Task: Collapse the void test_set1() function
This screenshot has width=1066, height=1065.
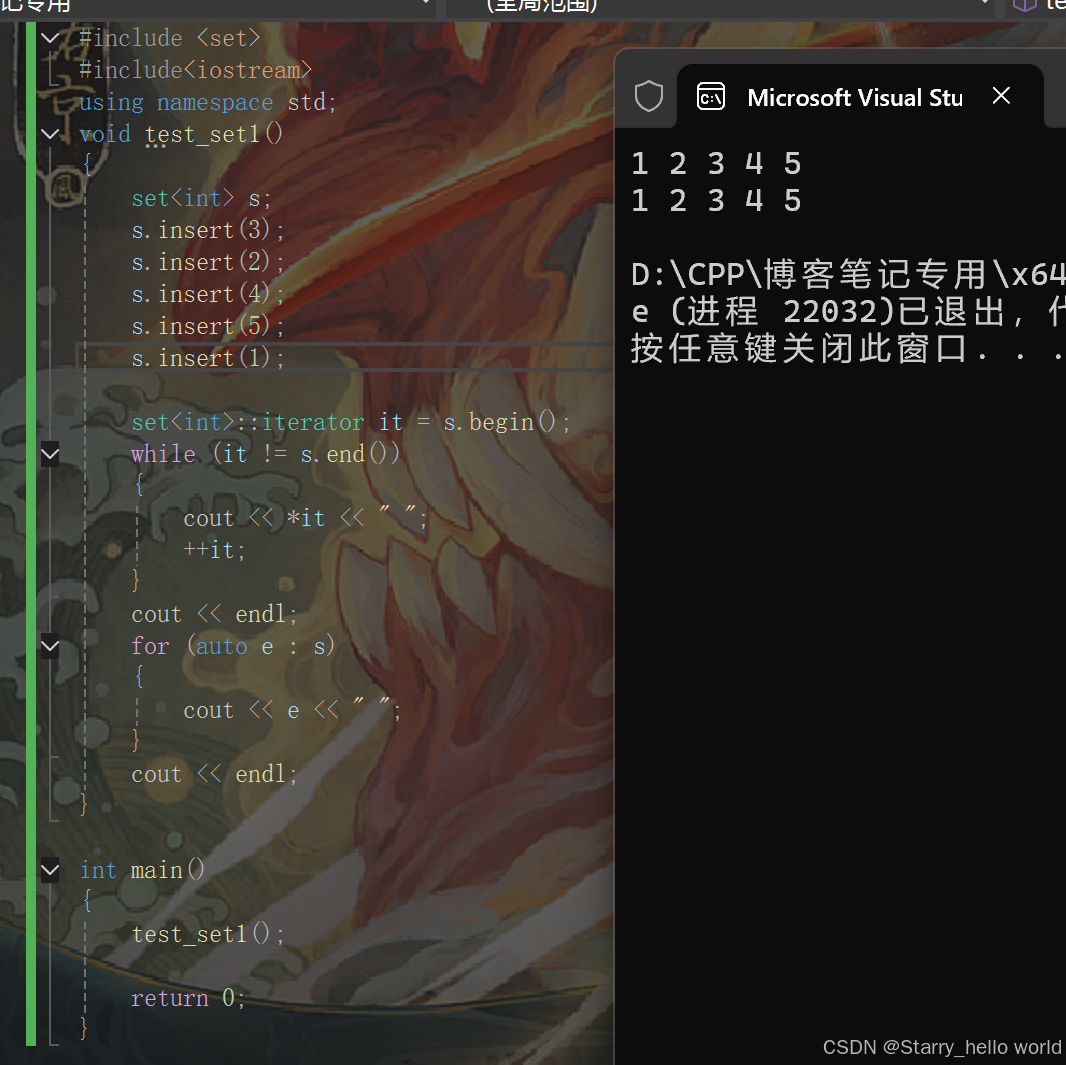Action: [50, 134]
